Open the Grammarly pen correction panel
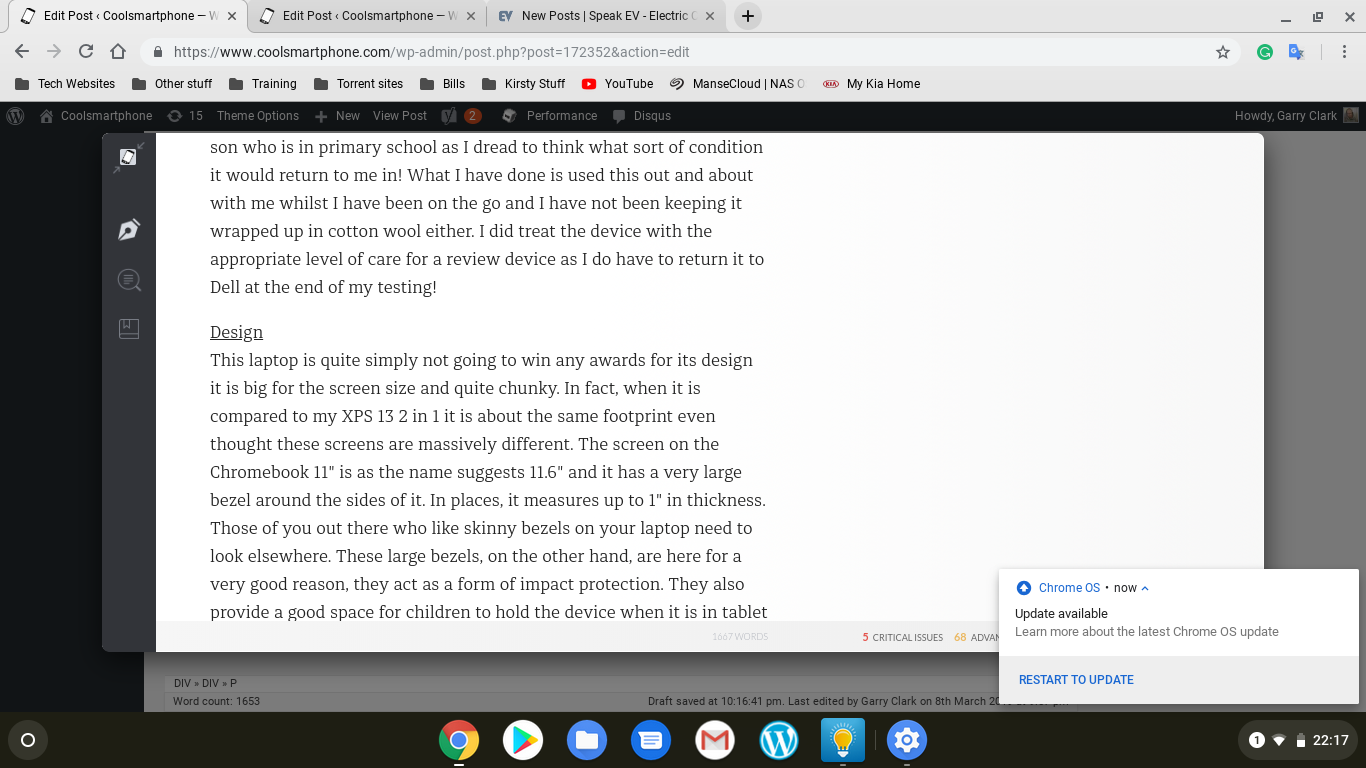Viewport: 1366px width, 768px height. point(129,230)
